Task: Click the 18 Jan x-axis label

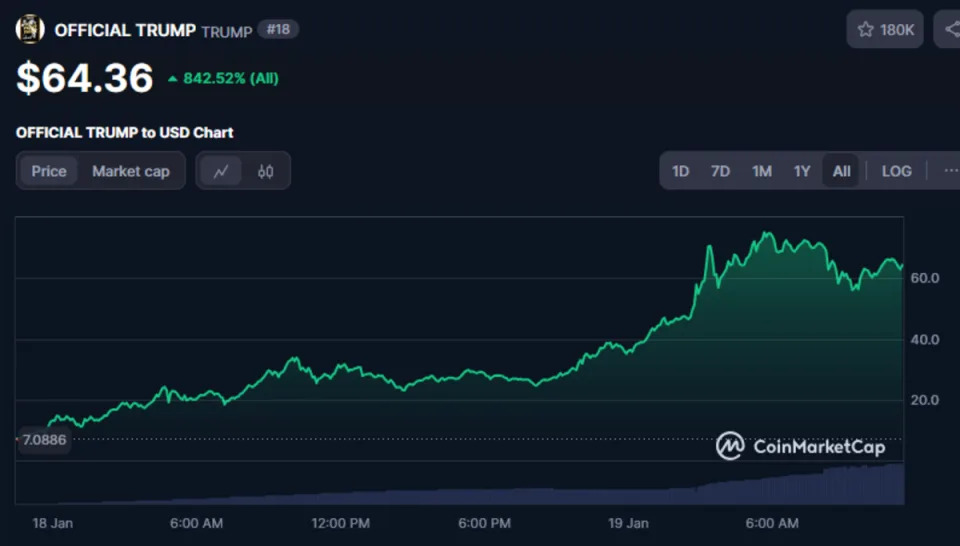Action: 53,523
